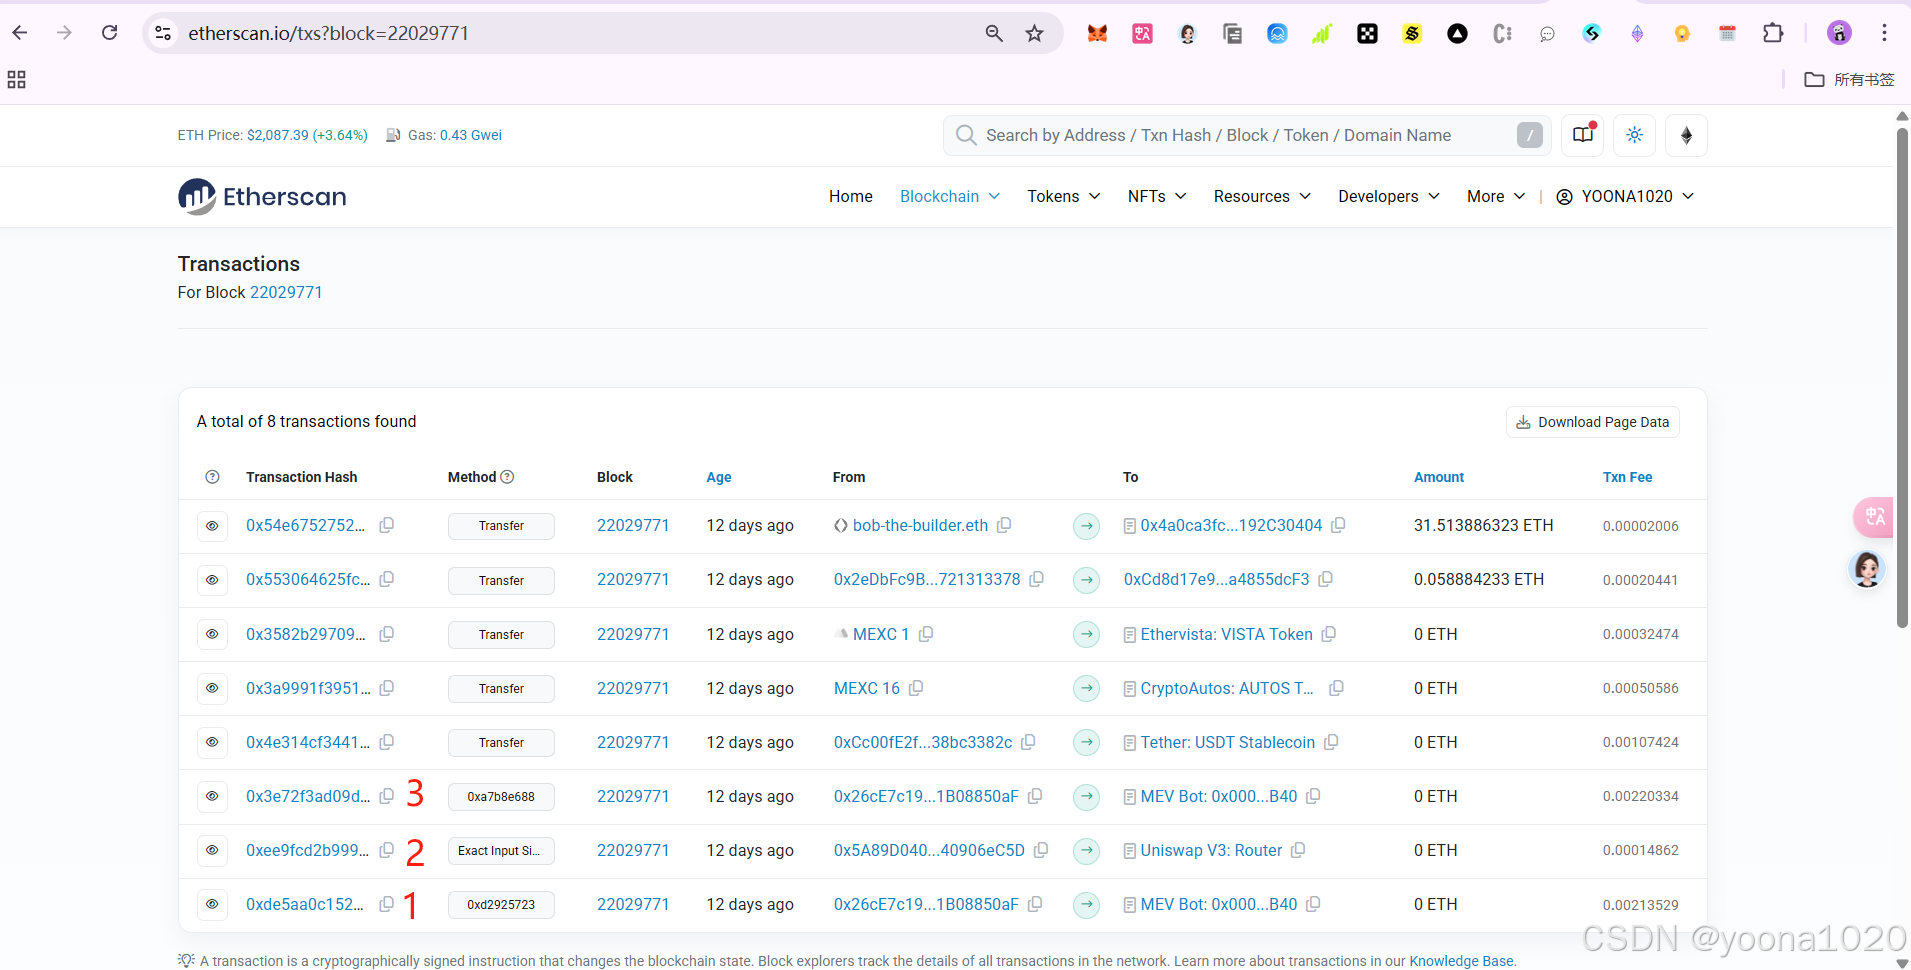The width and height of the screenshot is (1911, 970).
Task: Copy the MEXC 1 sender address
Action: (x=926, y=634)
